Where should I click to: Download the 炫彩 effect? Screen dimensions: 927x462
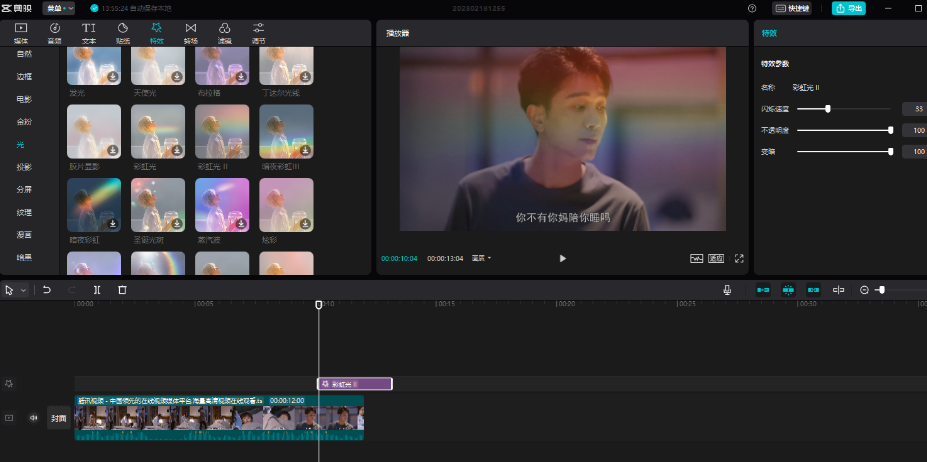[305, 224]
